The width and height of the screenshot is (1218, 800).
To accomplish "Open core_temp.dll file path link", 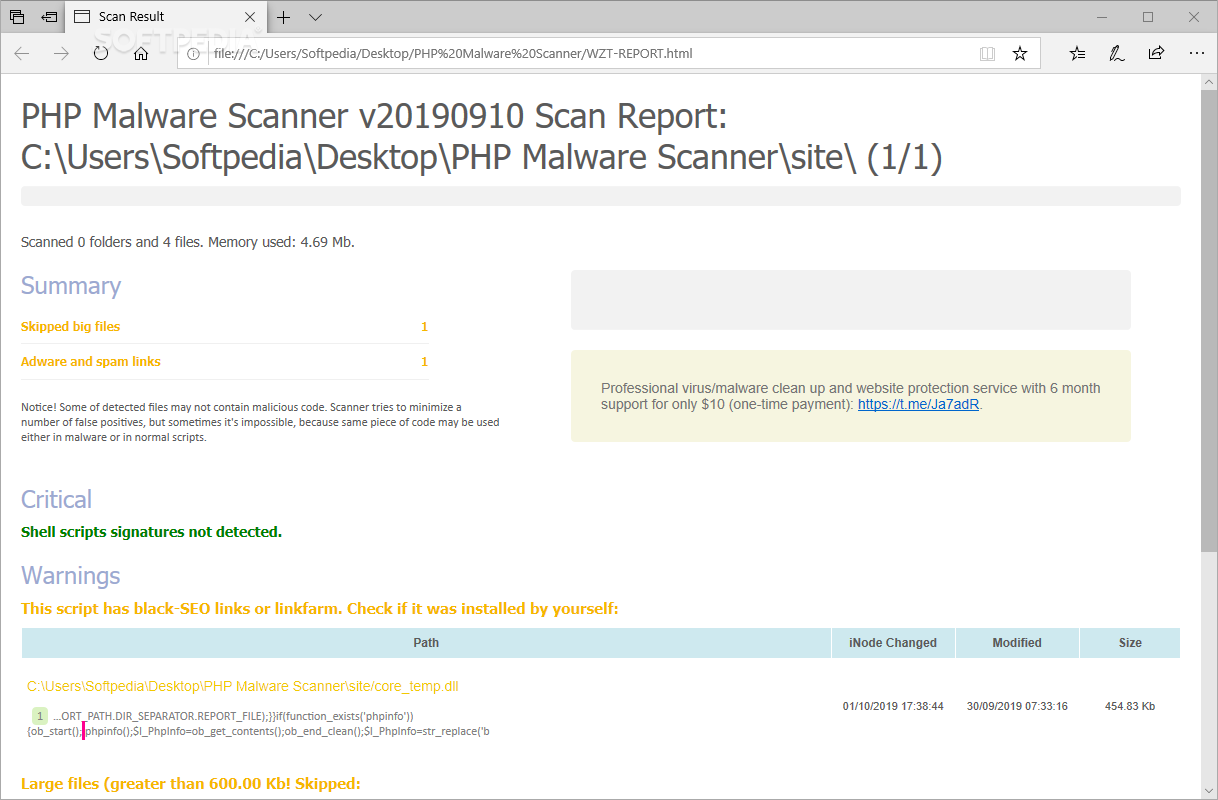I will click(x=243, y=686).
